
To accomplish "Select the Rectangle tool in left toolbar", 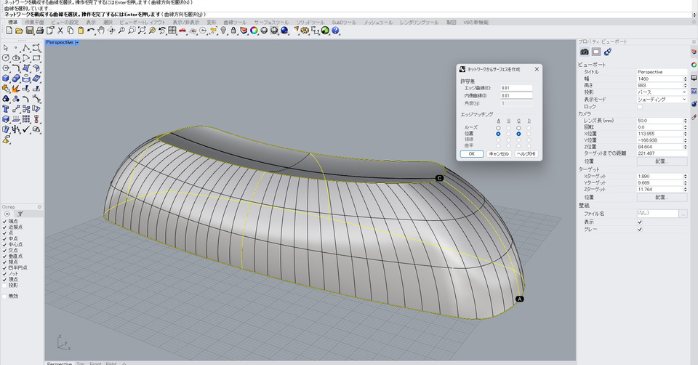I will [37, 58].
